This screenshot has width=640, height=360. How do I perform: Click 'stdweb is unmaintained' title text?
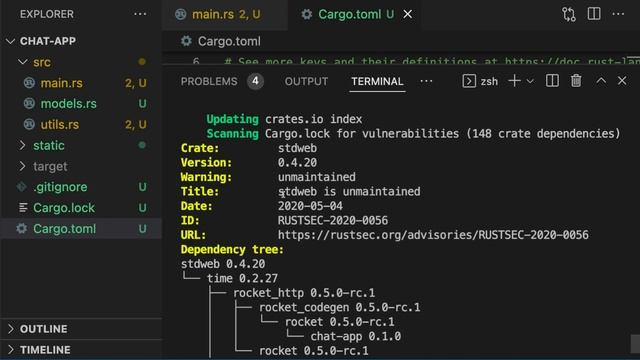pyautogui.click(x=349, y=191)
